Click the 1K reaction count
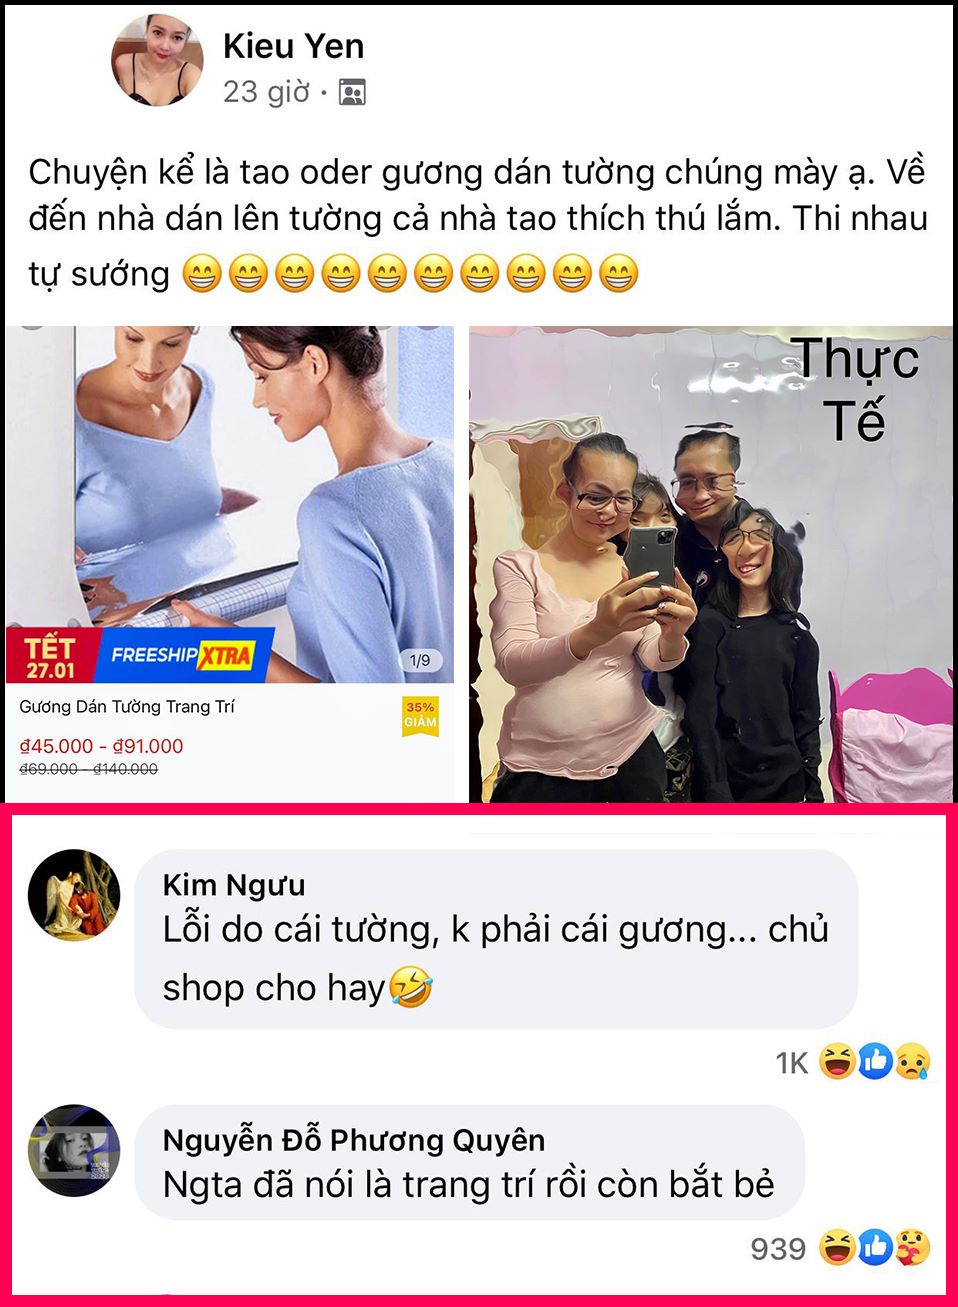 pyautogui.click(x=791, y=1062)
